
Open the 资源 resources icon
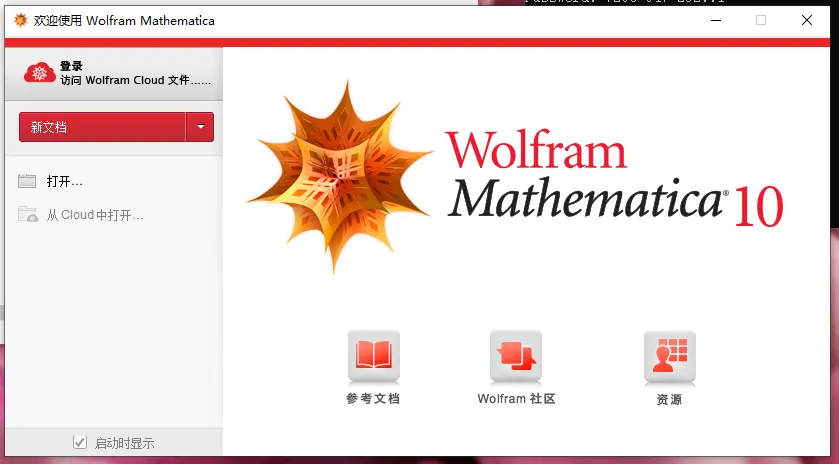coord(670,356)
